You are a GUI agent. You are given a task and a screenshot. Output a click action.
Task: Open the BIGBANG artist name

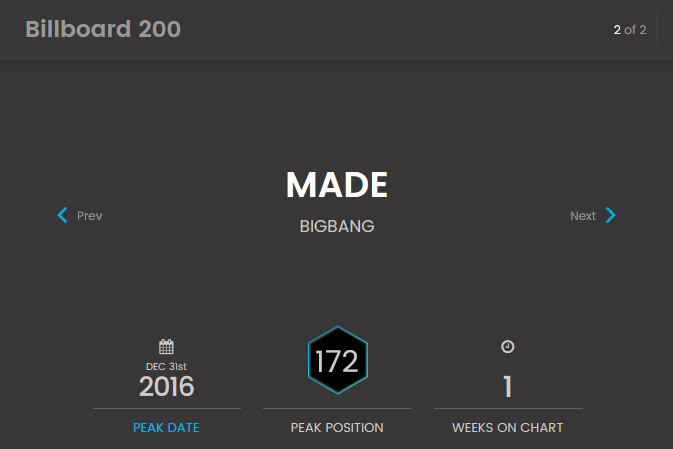coord(337,227)
